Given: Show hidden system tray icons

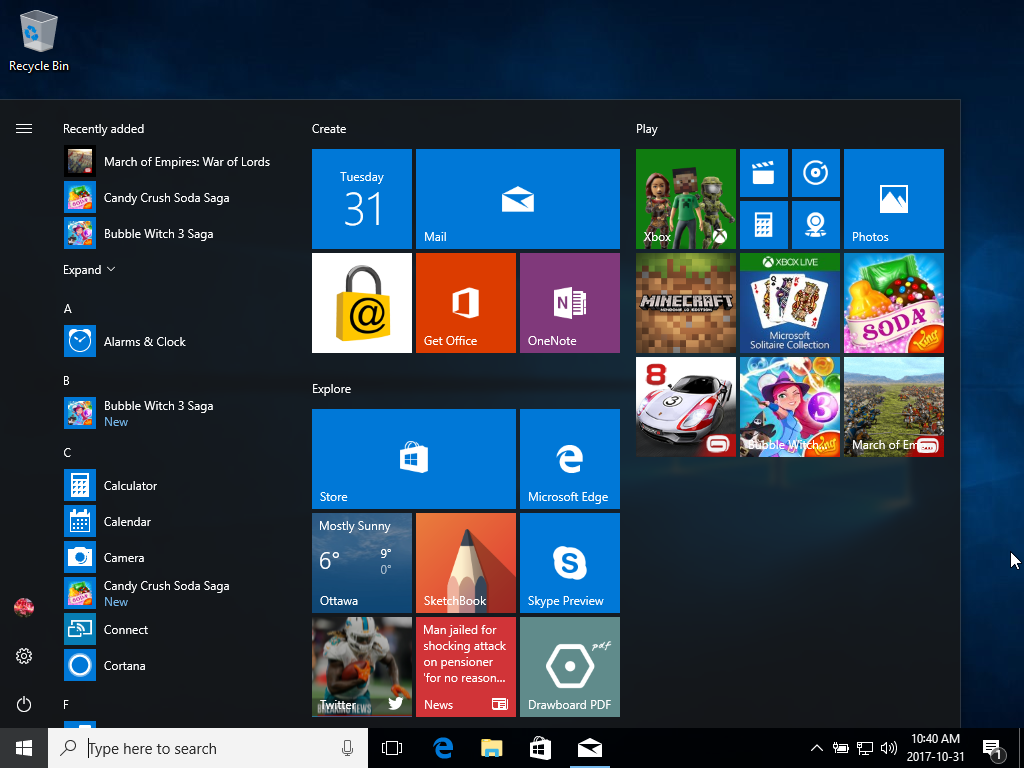Looking at the screenshot, I should 816,748.
